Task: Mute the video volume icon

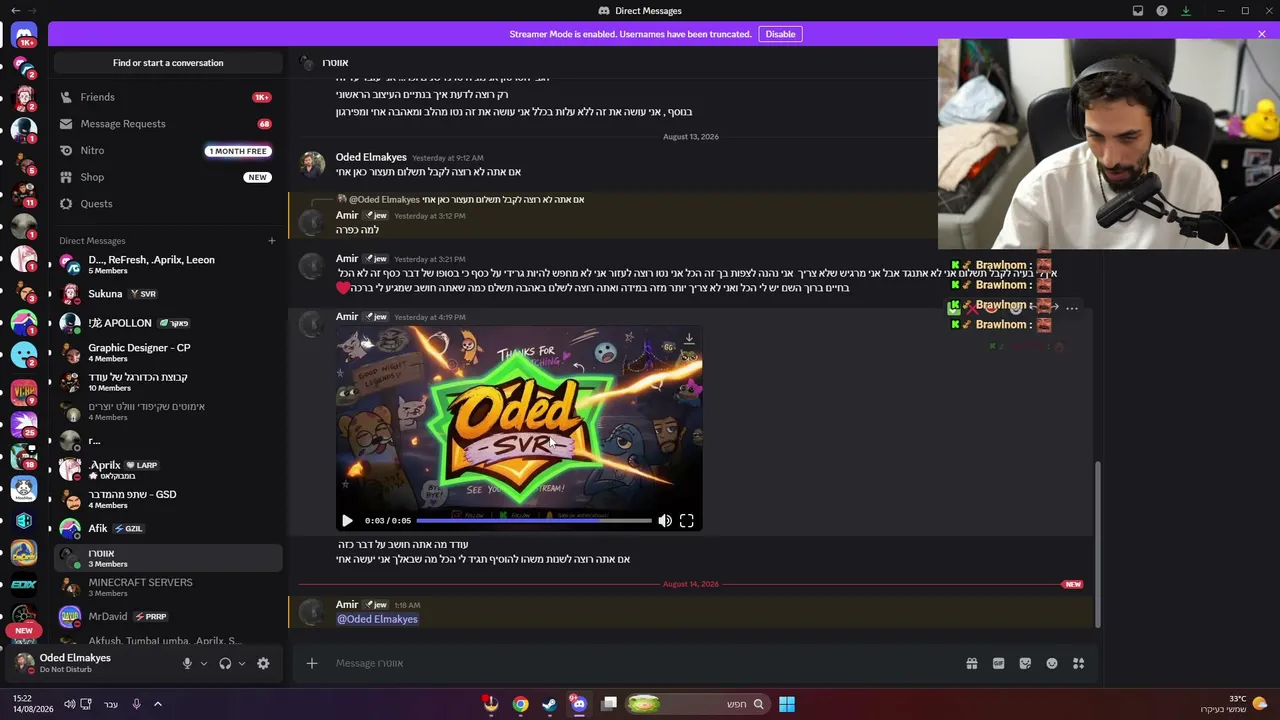Action: 665,521
